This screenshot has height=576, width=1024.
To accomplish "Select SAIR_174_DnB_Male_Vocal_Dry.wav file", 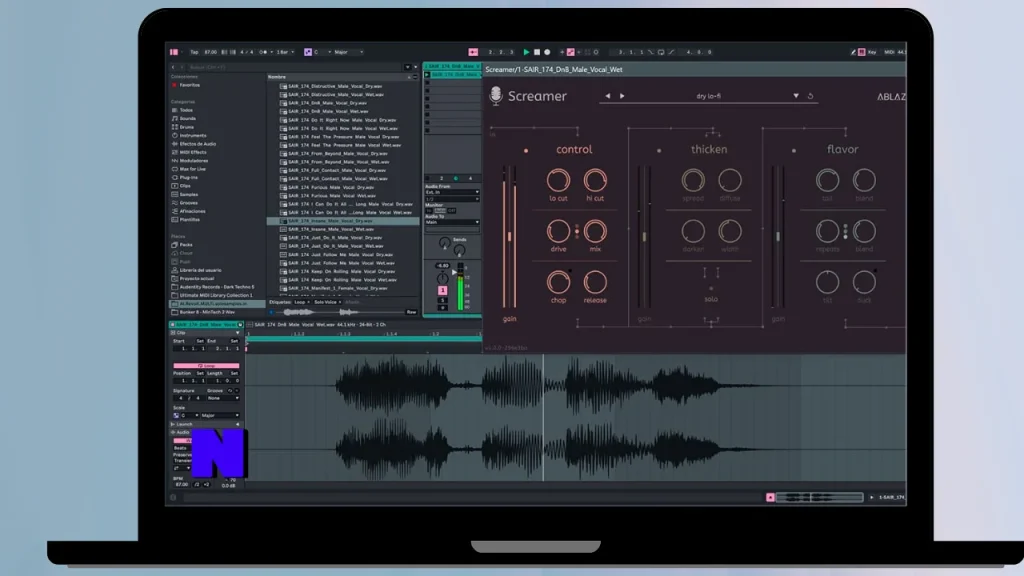I will pyautogui.click(x=327, y=103).
